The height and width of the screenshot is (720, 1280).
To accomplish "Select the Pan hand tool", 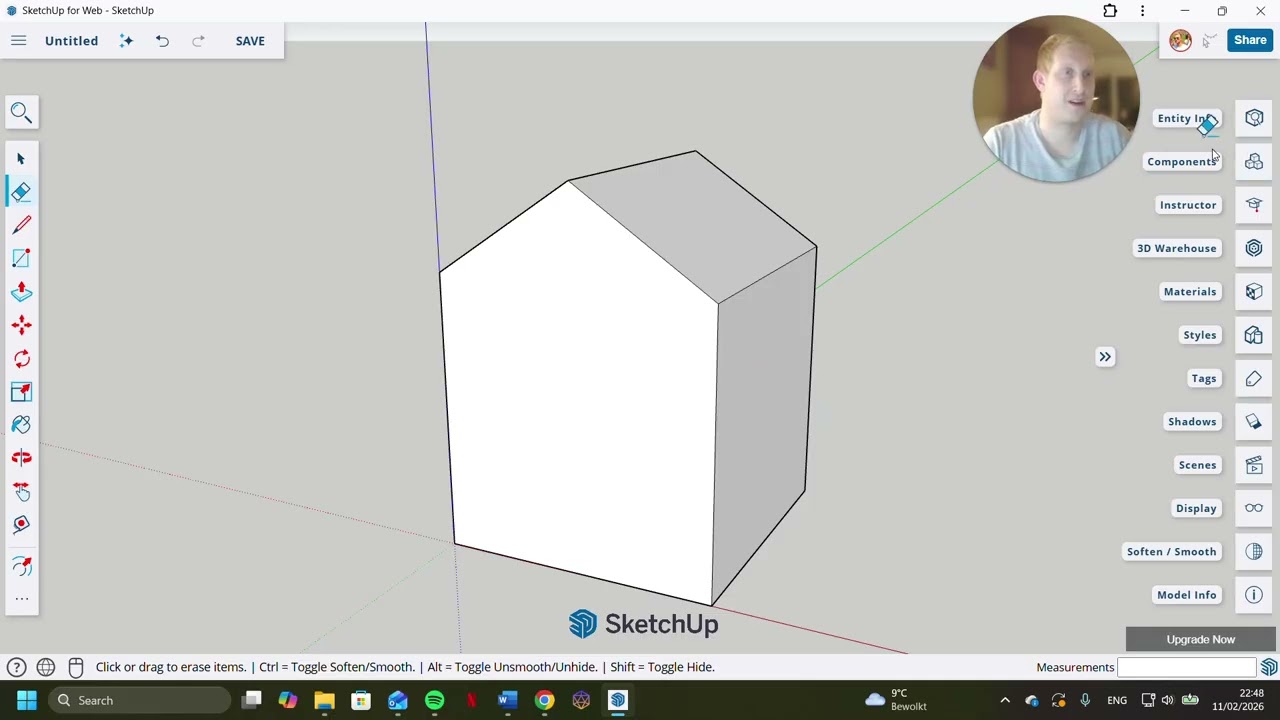I will point(21,491).
